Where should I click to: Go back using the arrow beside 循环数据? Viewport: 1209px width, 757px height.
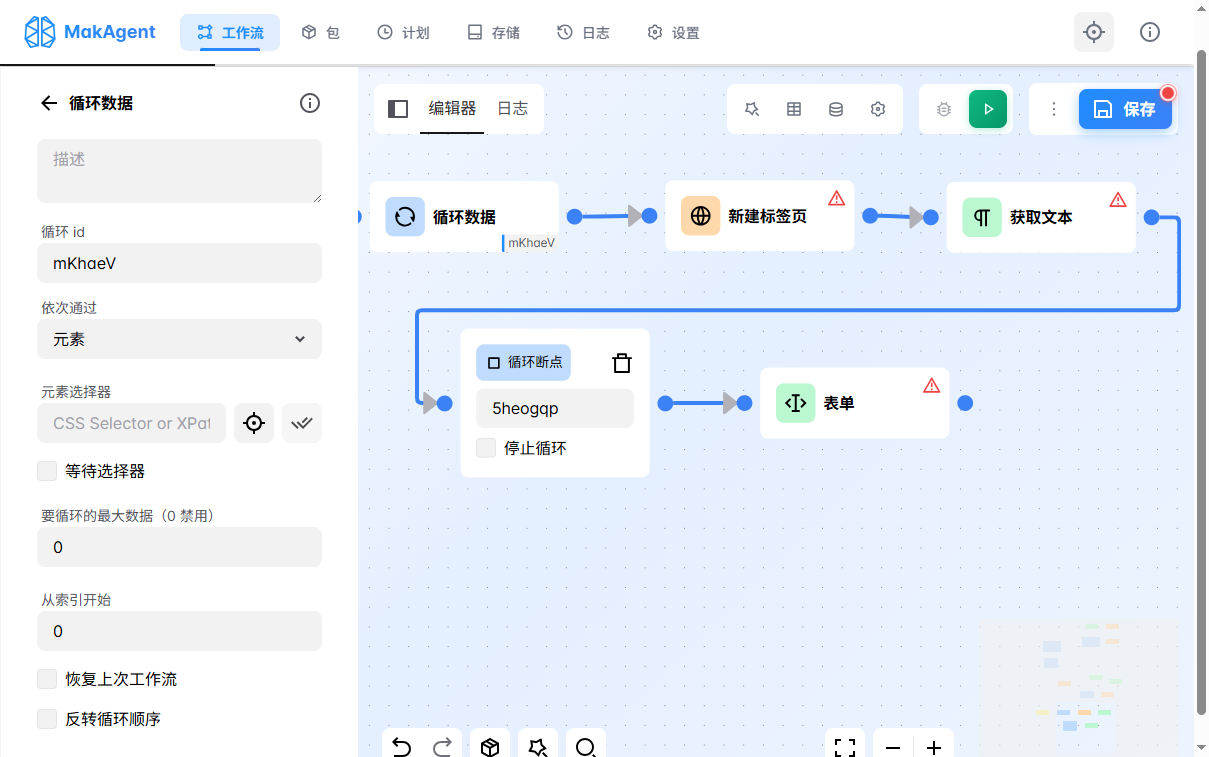click(x=49, y=103)
